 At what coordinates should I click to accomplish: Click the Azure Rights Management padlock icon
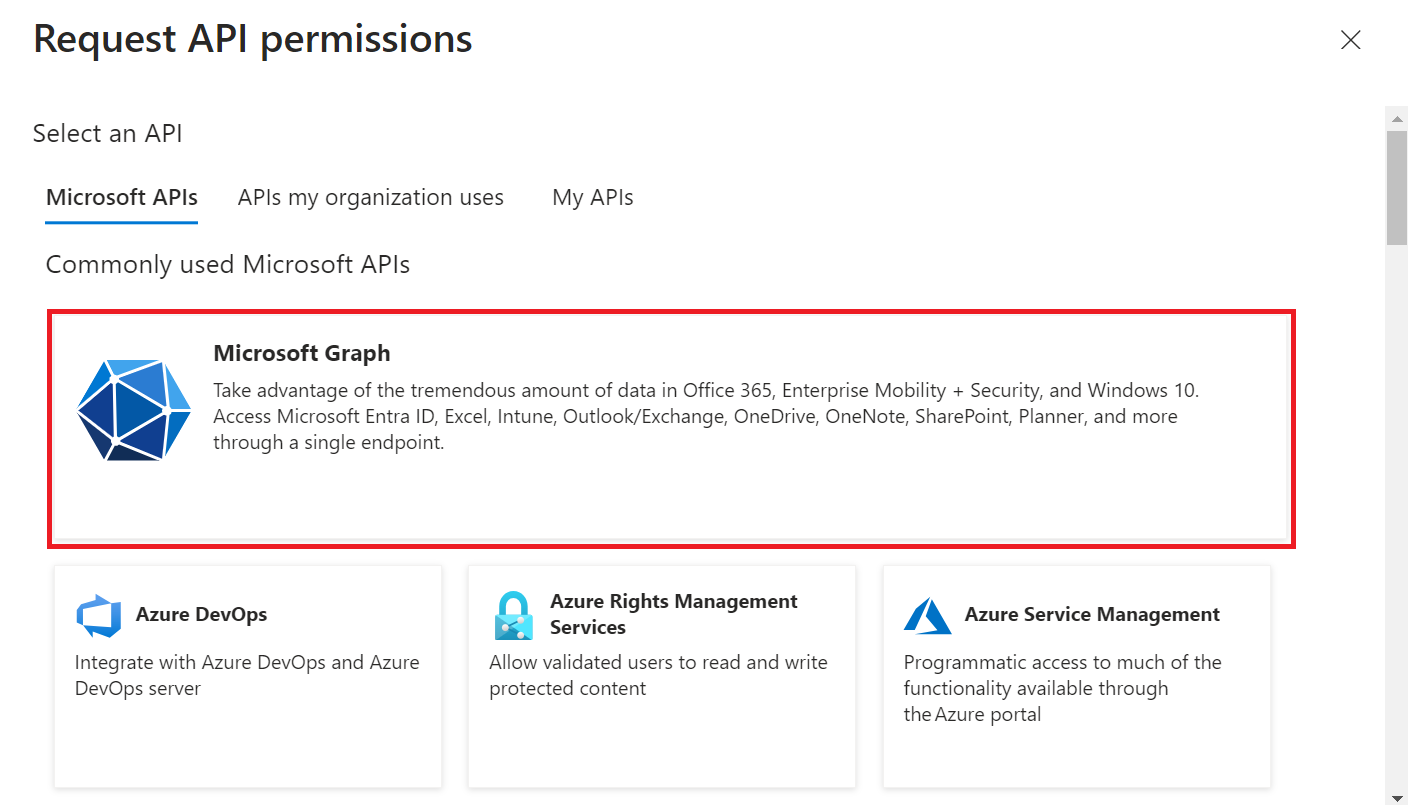click(513, 615)
